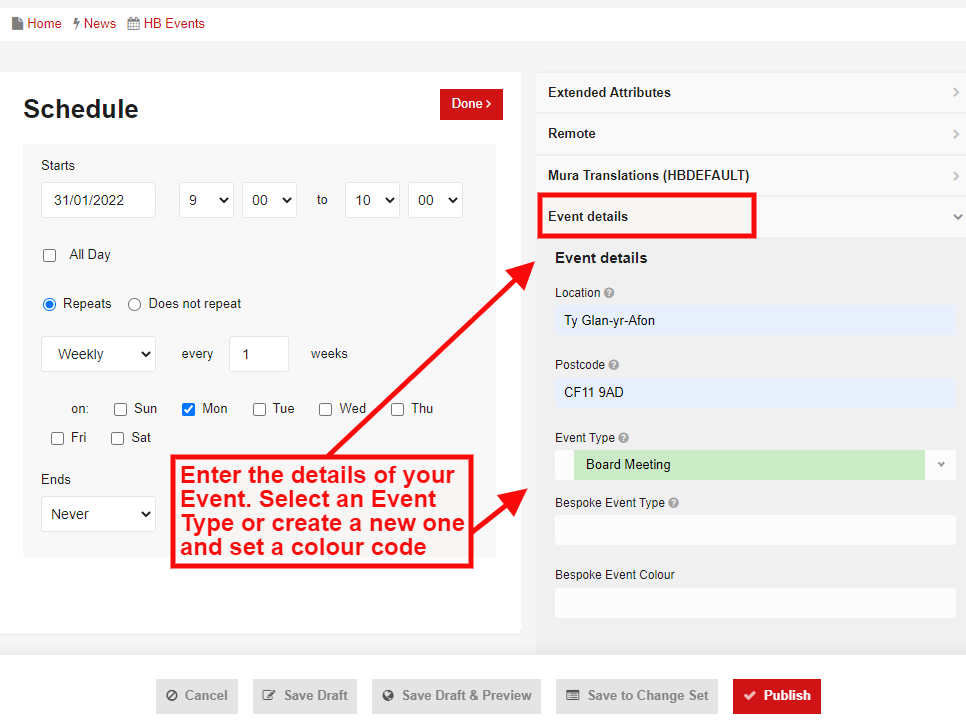
Task: Enable the All Day checkbox
Action: tap(49, 255)
